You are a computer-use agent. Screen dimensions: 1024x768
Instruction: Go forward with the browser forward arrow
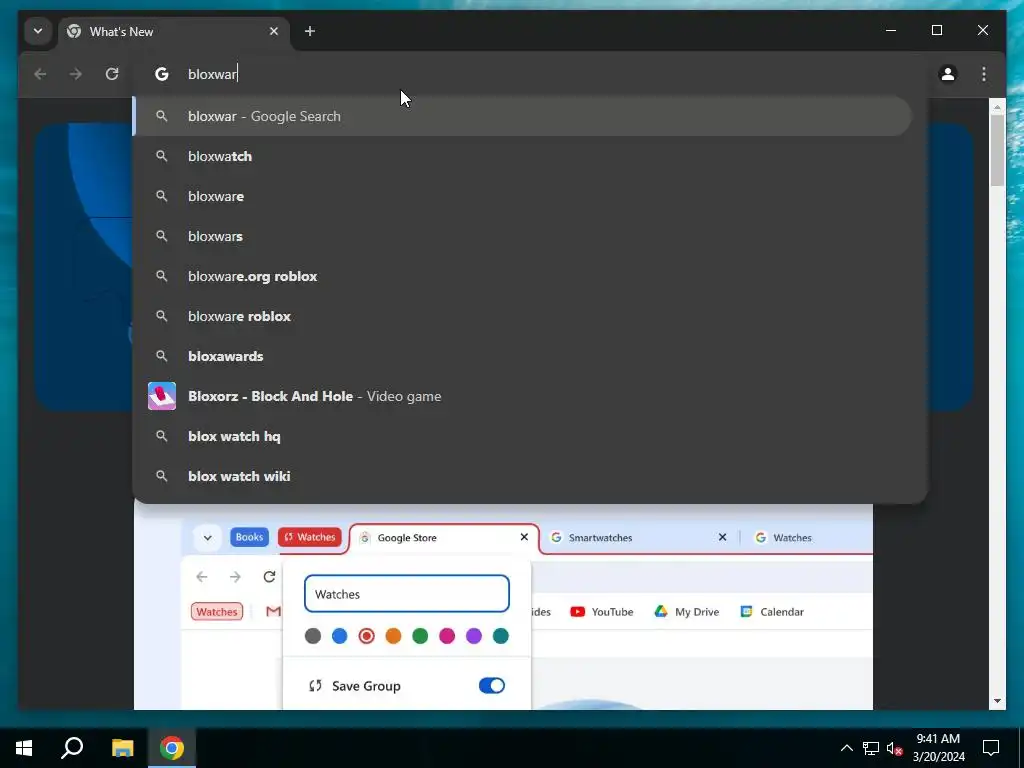click(76, 74)
